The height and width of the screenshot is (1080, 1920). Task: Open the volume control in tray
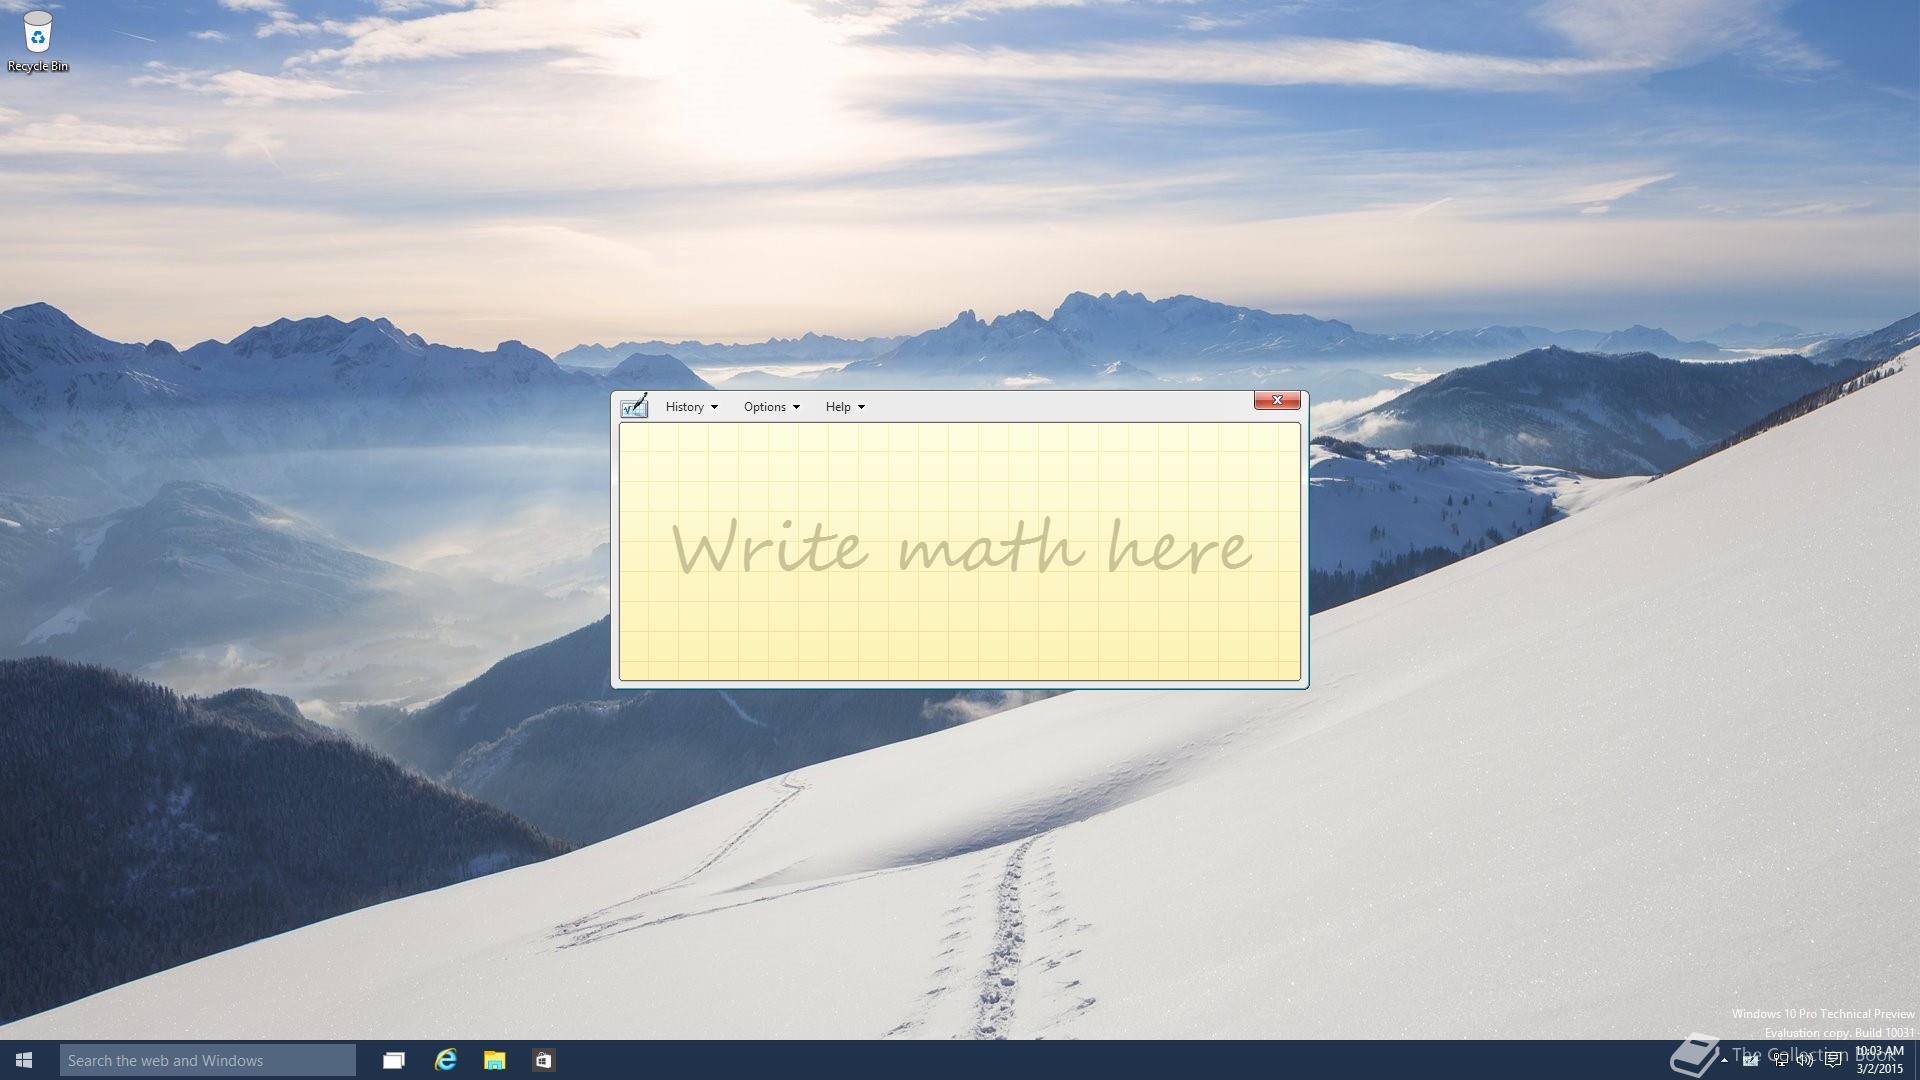click(x=1805, y=1060)
